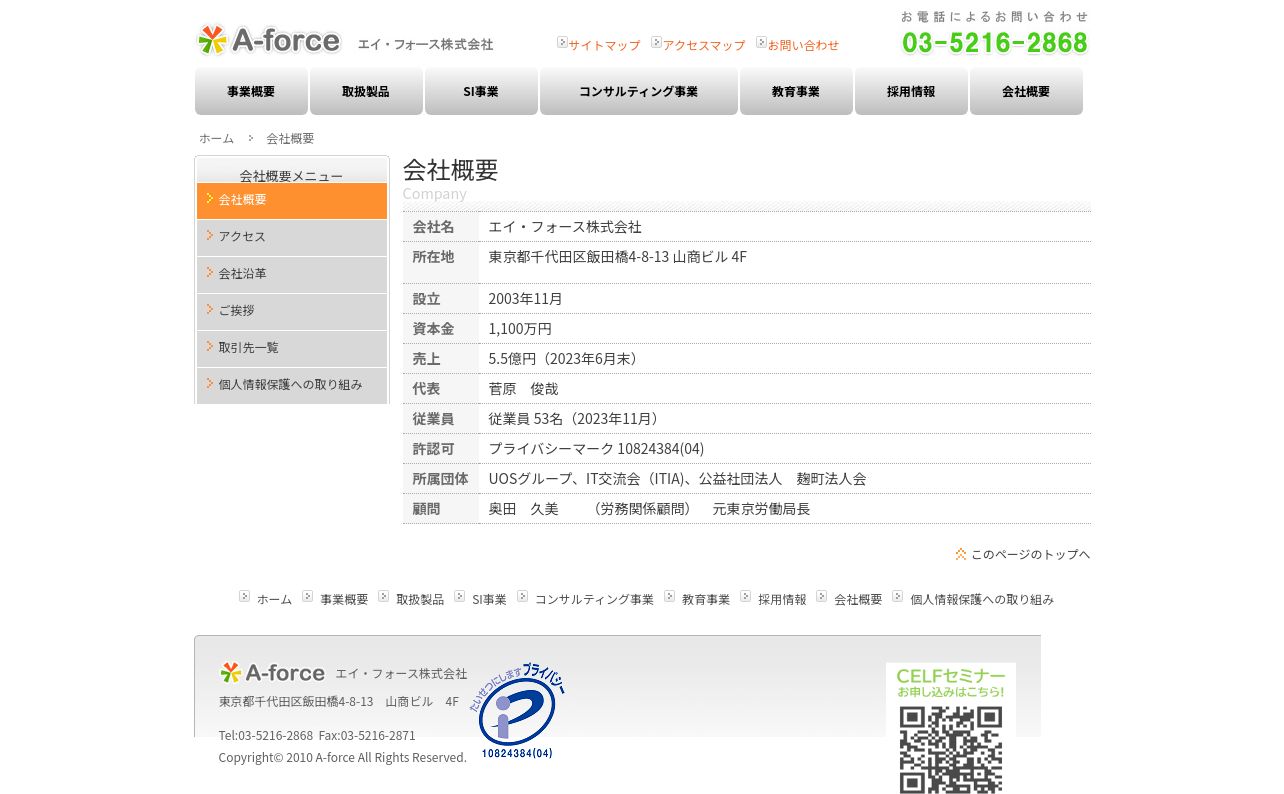Click the このページのトップへ link
Image resolution: width=1284 pixels, height=794 pixels.
[x=1030, y=554]
